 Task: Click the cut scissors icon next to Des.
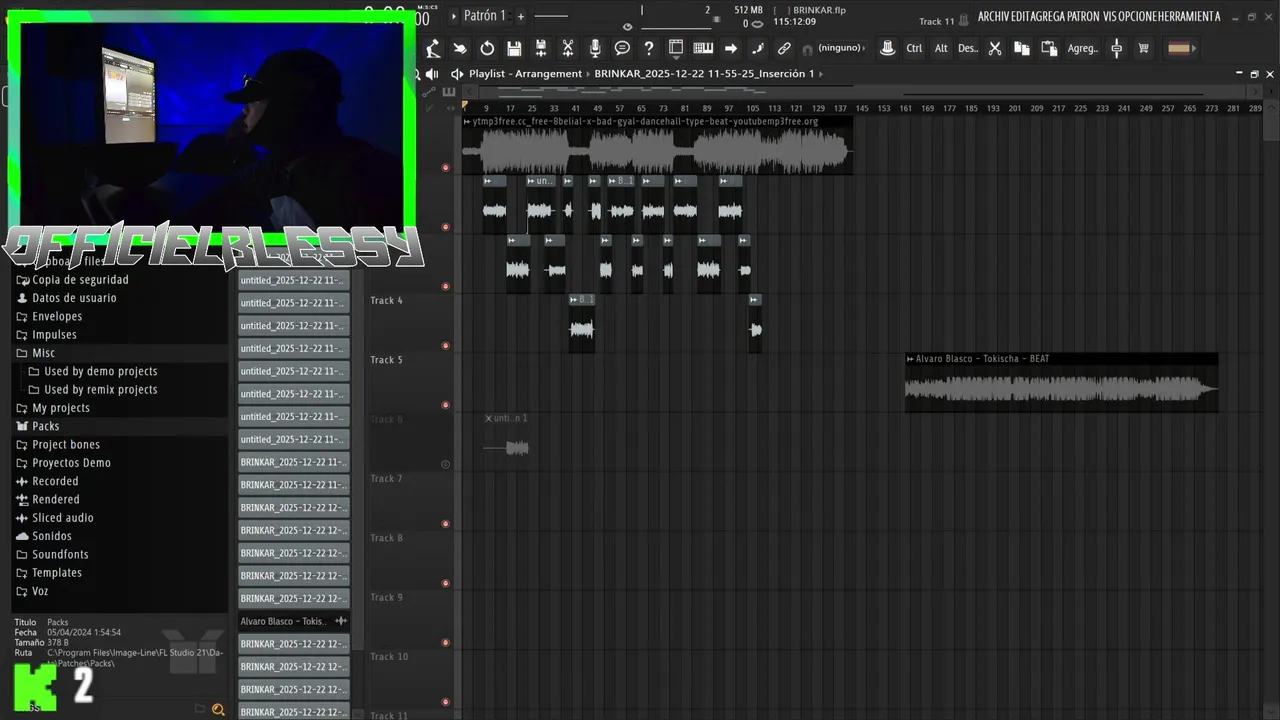click(995, 48)
